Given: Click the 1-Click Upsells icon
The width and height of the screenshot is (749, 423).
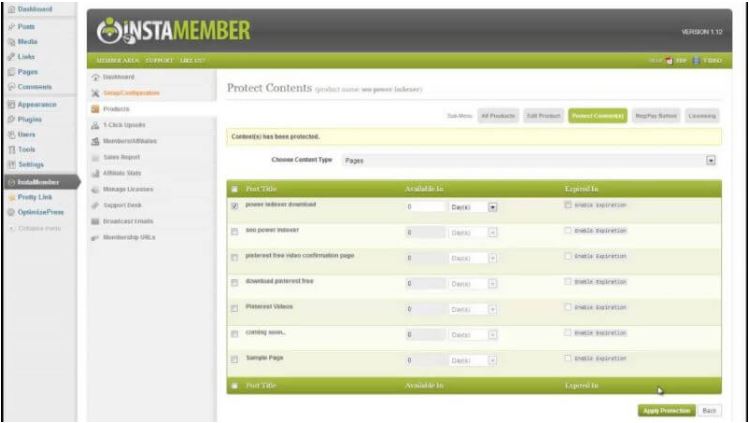Looking at the screenshot, I should tap(96, 125).
